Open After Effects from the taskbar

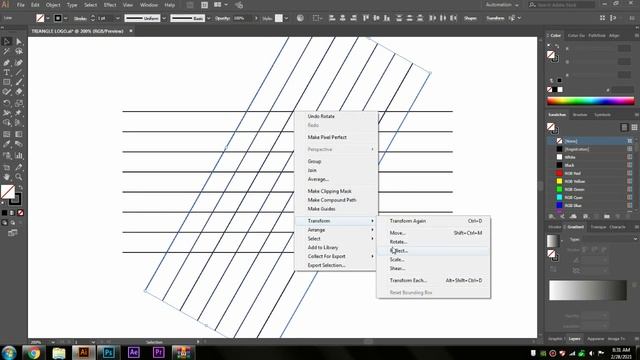pos(133,352)
